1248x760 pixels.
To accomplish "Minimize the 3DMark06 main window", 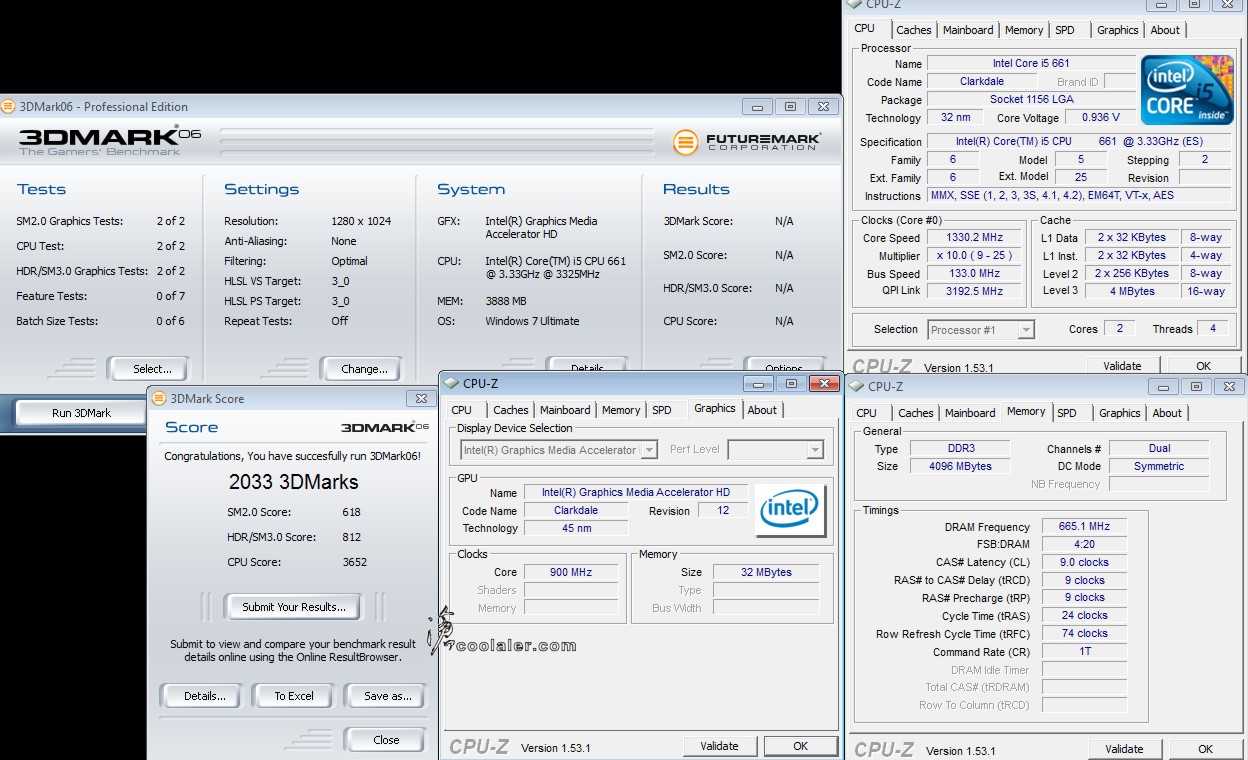I will coord(758,106).
